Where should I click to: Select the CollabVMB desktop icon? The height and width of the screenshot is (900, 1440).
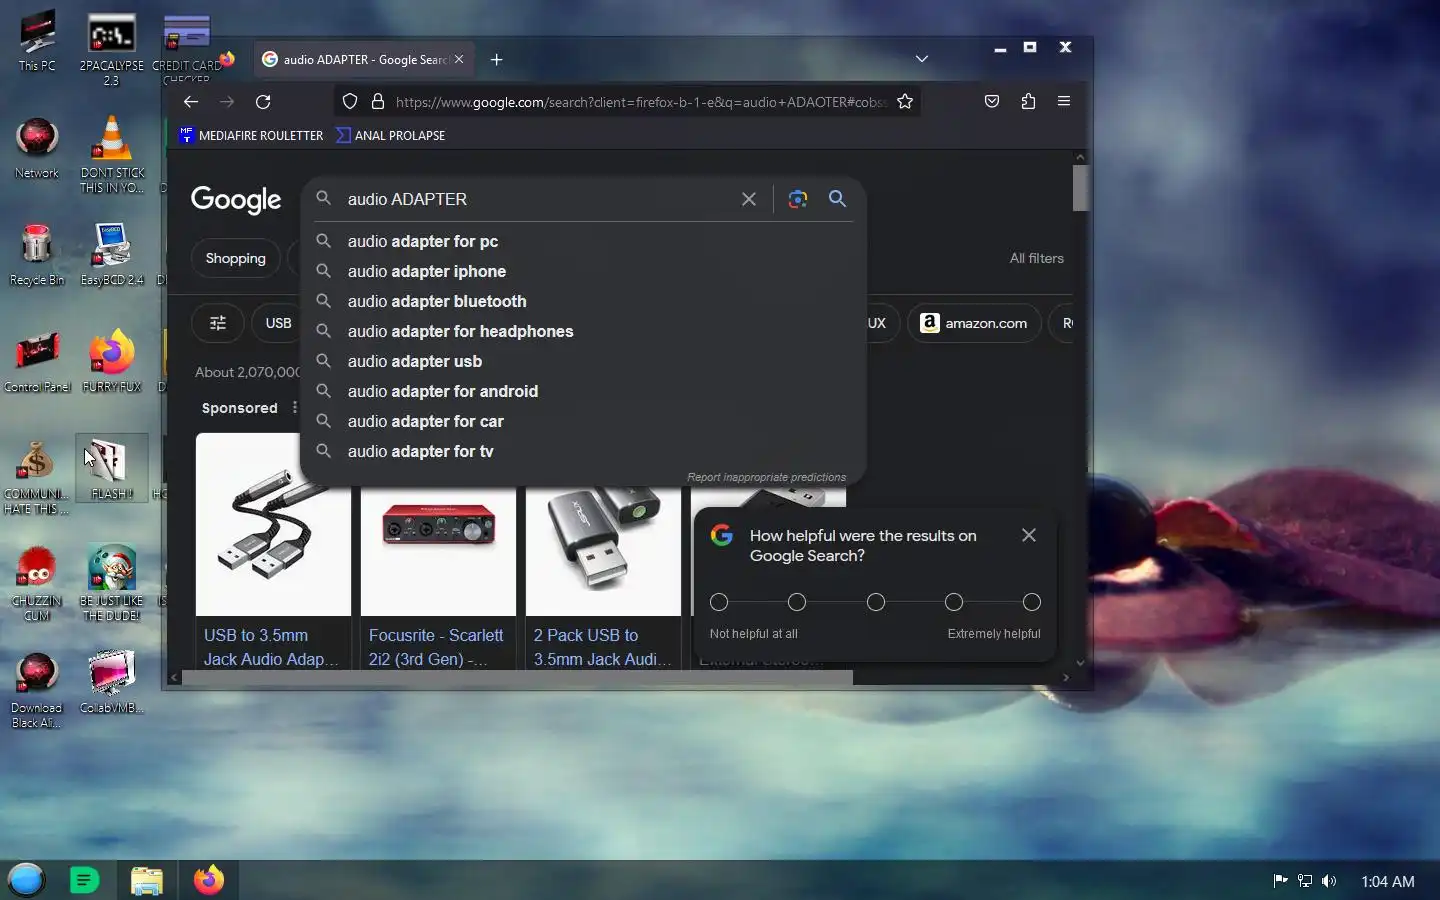(x=112, y=682)
